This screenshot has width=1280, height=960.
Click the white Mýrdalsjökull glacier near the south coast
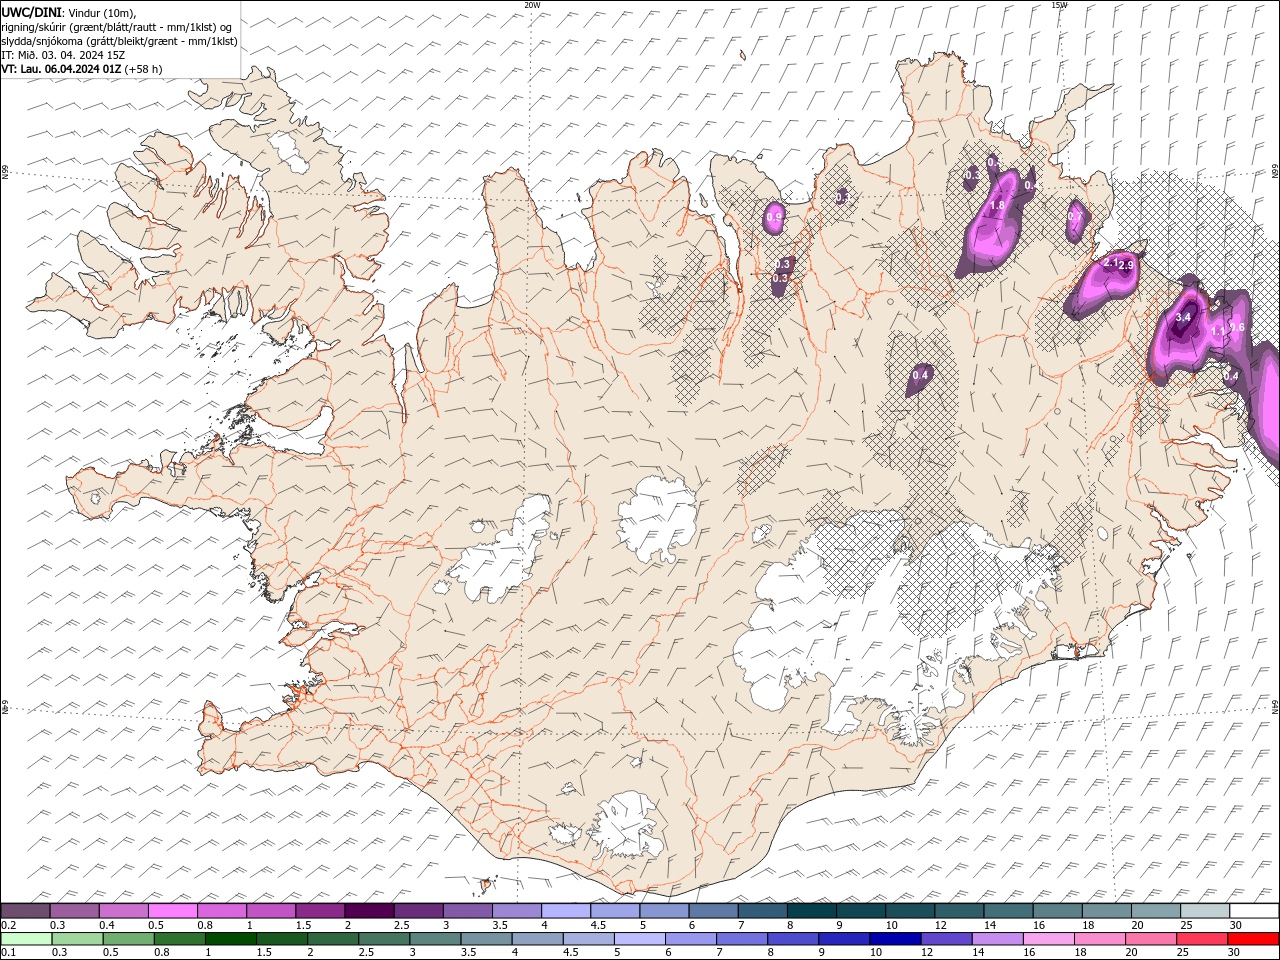pos(626,825)
